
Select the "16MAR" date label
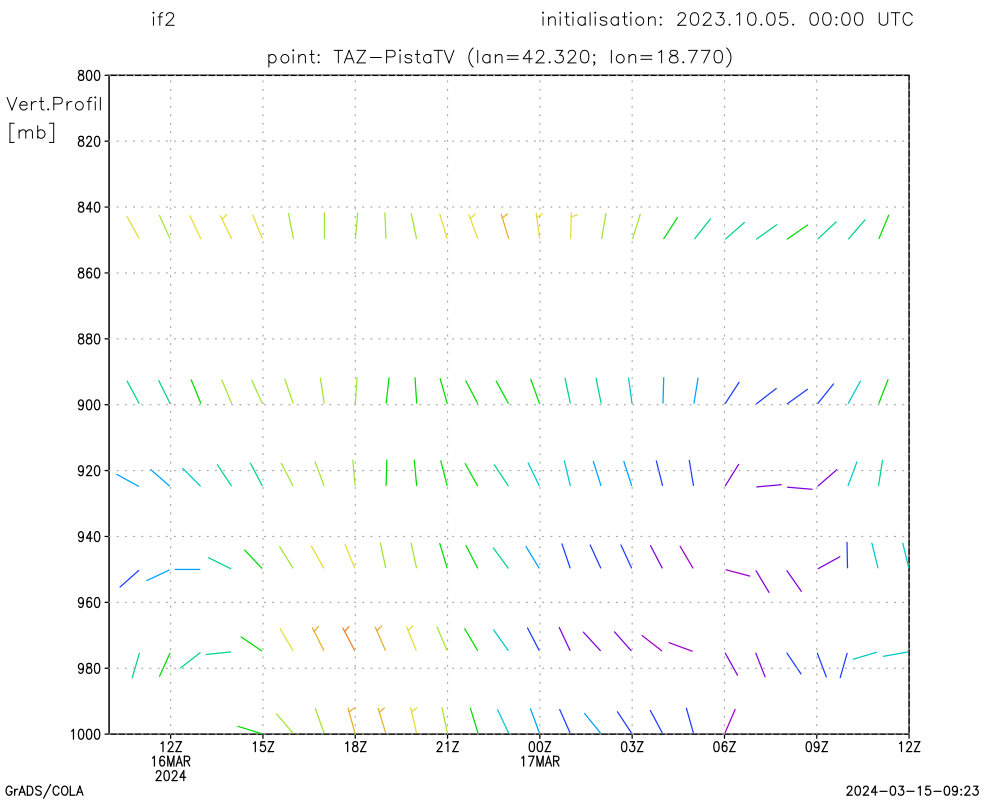point(170,762)
